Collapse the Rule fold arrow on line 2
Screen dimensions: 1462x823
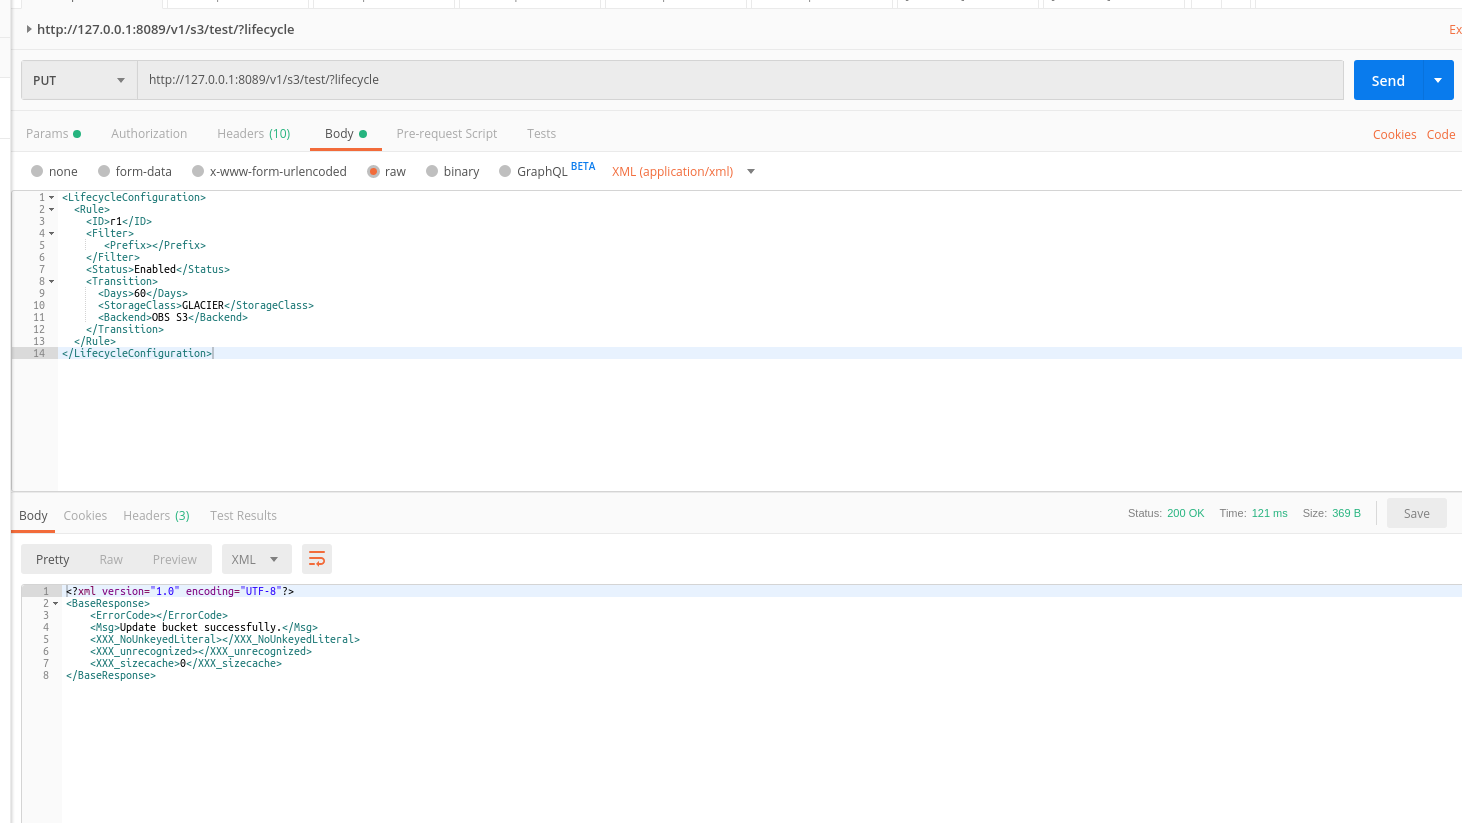pyautogui.click(x=51, y=209)
